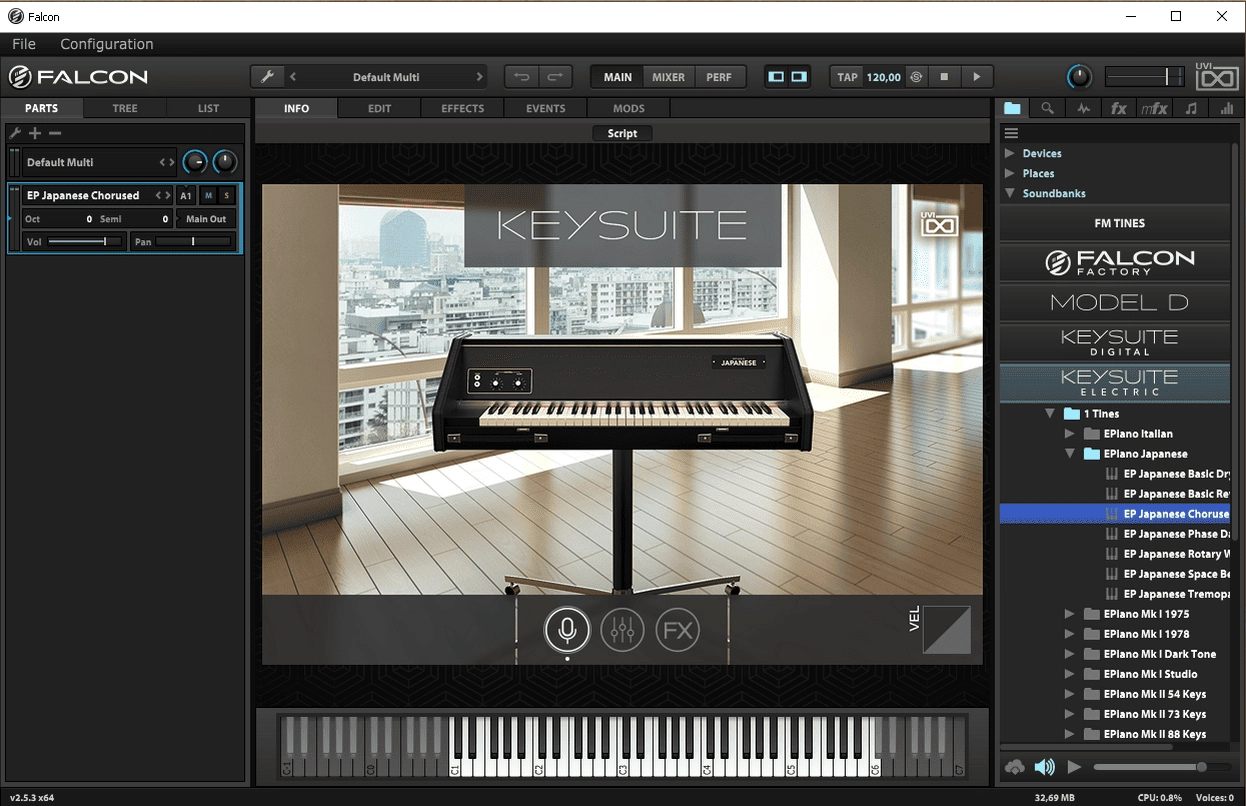Expand the EPiano Italian folder
The width and height of the screenshot is (1246, 806).
pos(1070,433)
